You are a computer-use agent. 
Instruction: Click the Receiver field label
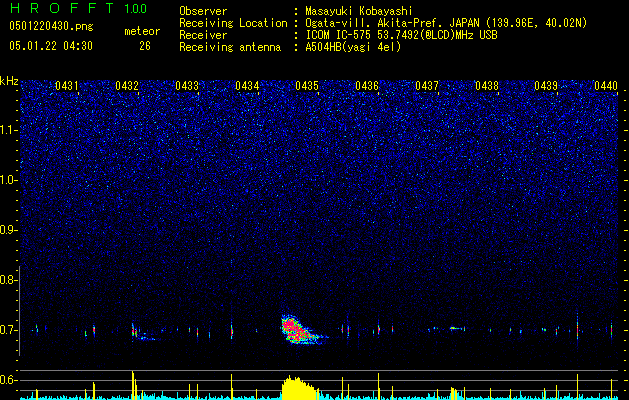pyautogui.click(x=203, y=35)
